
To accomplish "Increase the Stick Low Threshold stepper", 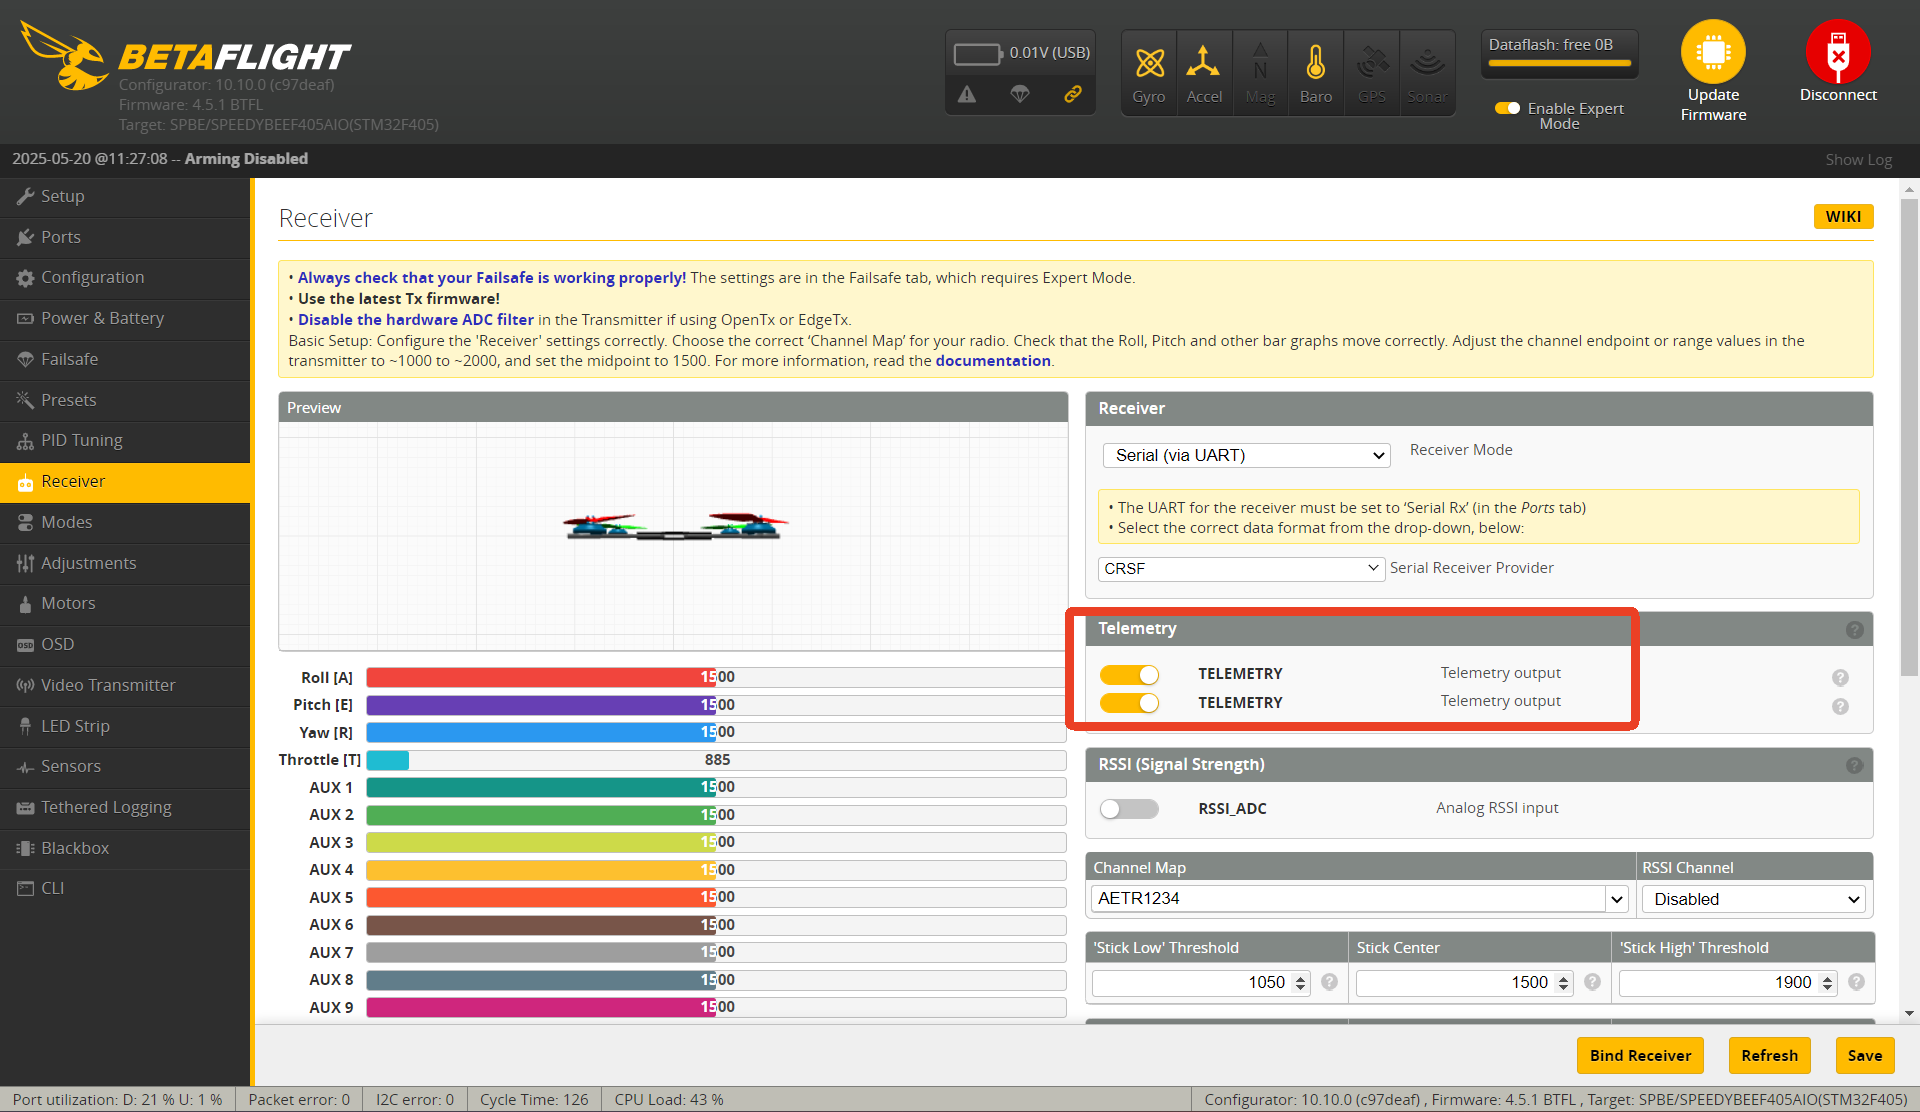I will pyautogui.click(x=1301, y=978).
